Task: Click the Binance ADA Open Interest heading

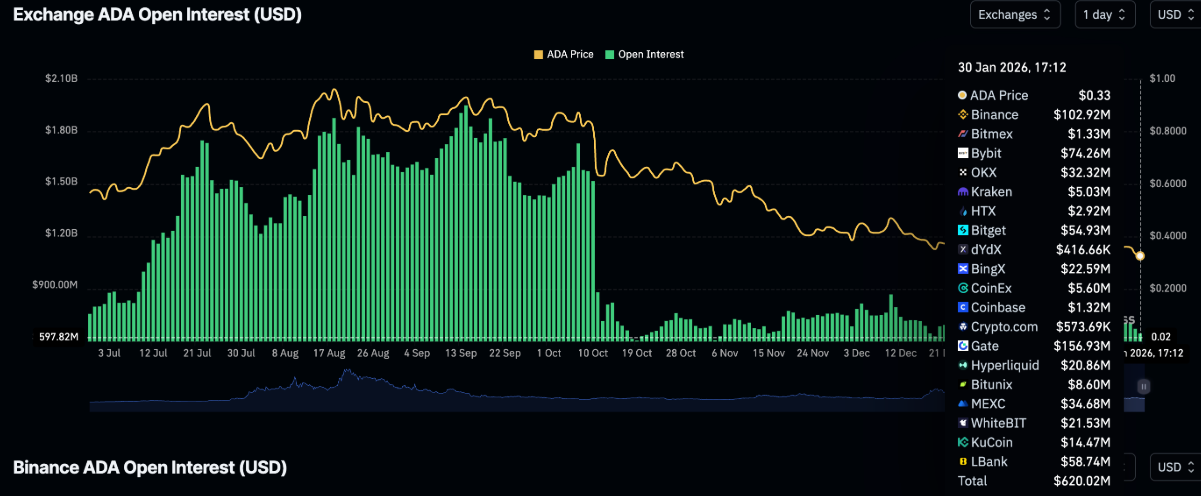Action: (149, 467)
